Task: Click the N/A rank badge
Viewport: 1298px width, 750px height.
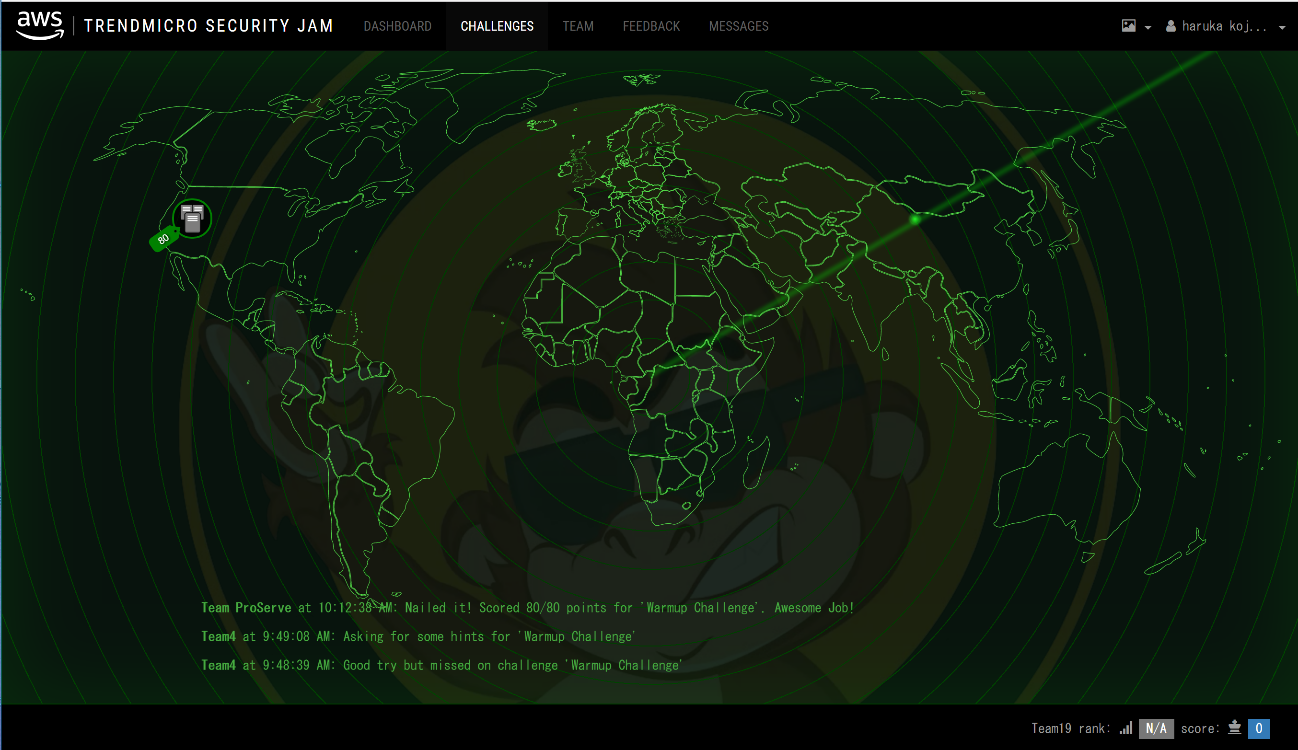Action: tap(1156, 728)
